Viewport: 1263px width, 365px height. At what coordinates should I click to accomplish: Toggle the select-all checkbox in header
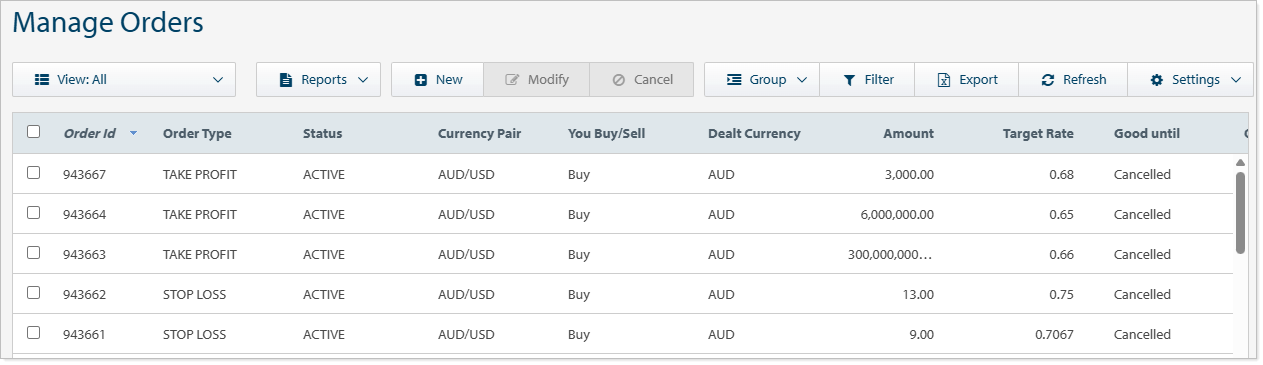tap(34, 132)
